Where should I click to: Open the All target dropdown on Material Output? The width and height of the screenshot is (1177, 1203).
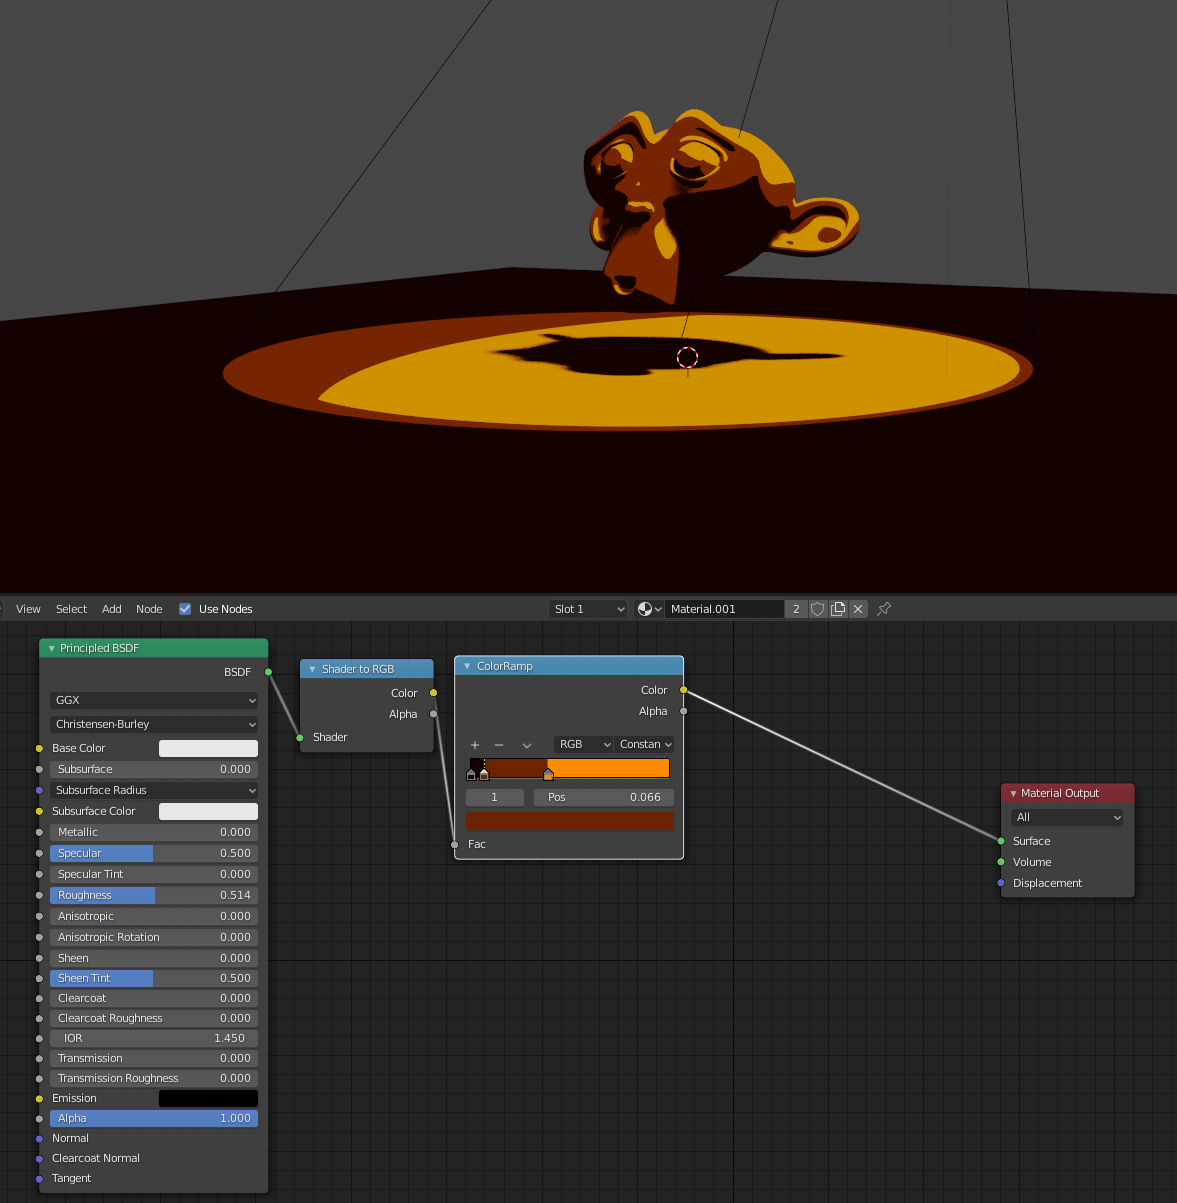(1068, 818)
